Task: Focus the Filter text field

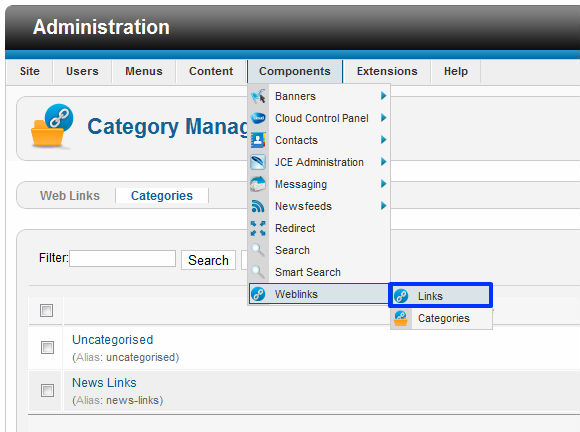Action: point(122,258)
